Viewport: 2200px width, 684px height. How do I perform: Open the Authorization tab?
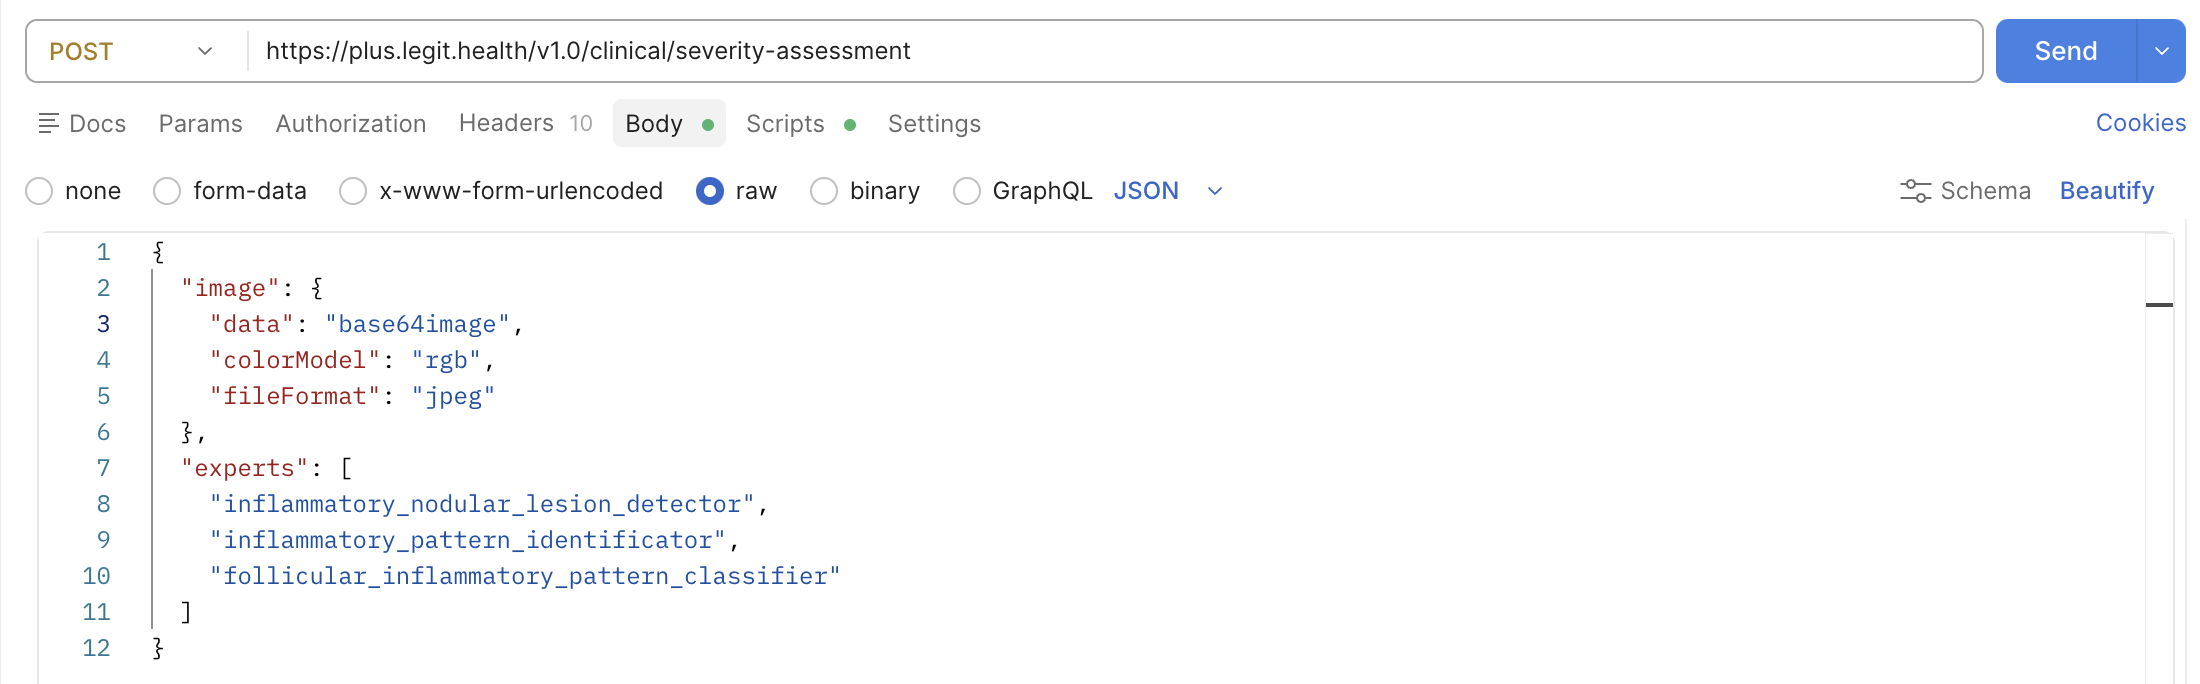350,123
